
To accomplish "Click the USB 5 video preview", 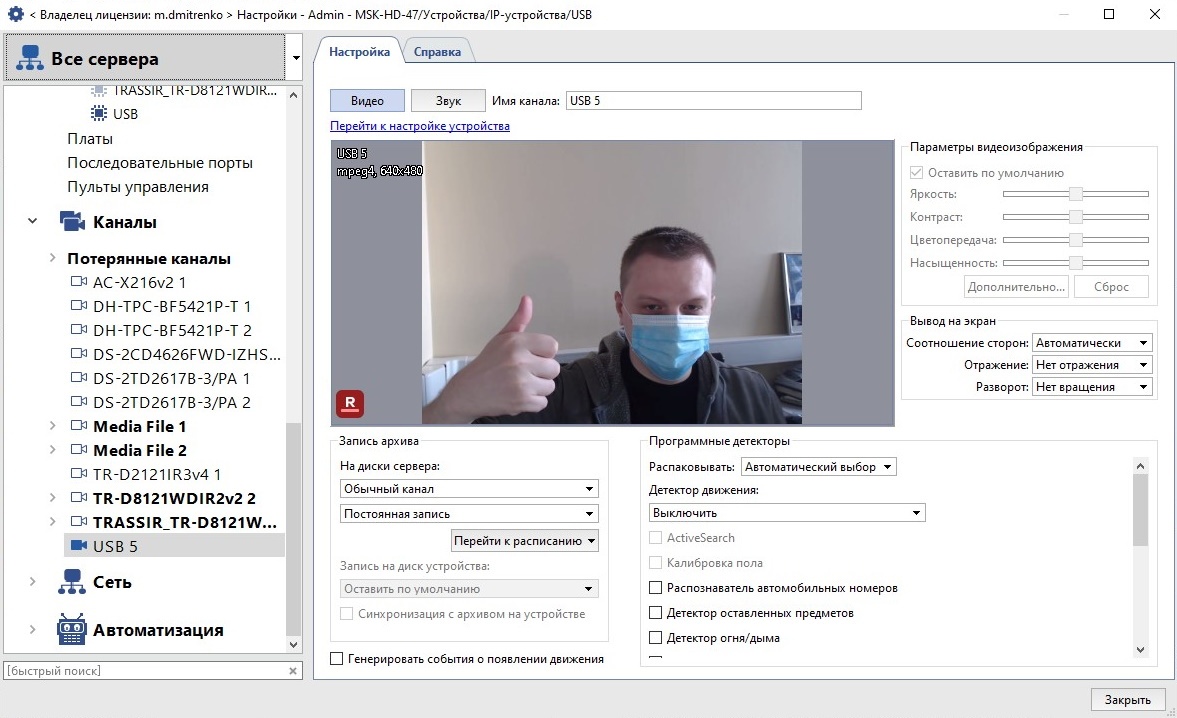I will pyautogui.click(x=613, y=283).
